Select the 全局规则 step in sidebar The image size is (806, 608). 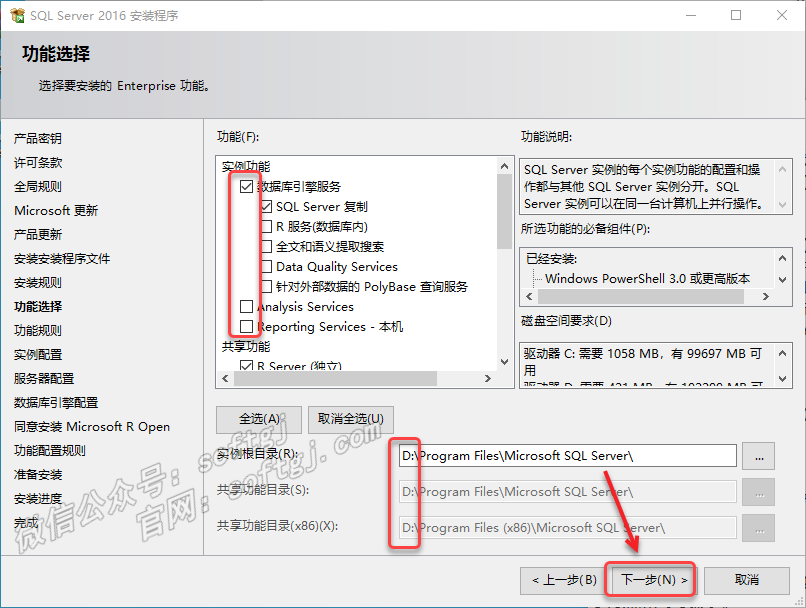(38, 187)
